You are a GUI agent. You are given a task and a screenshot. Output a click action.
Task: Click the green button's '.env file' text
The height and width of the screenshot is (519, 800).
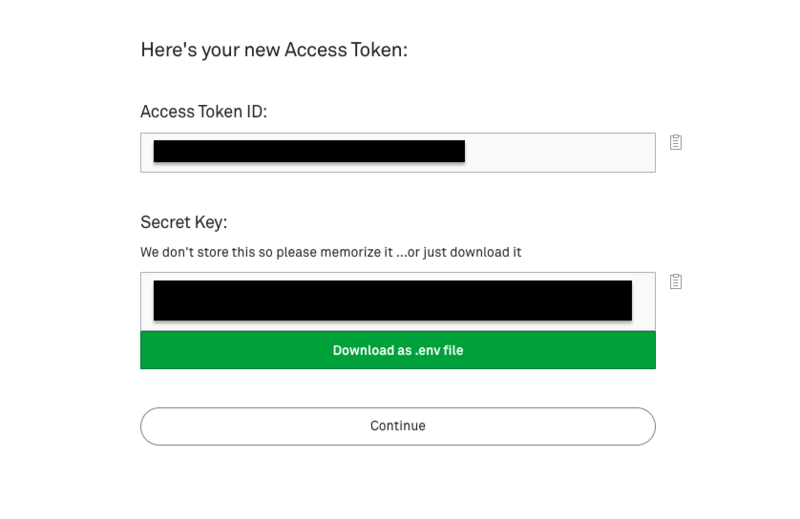pyautogui.click(x=439, y=351)
